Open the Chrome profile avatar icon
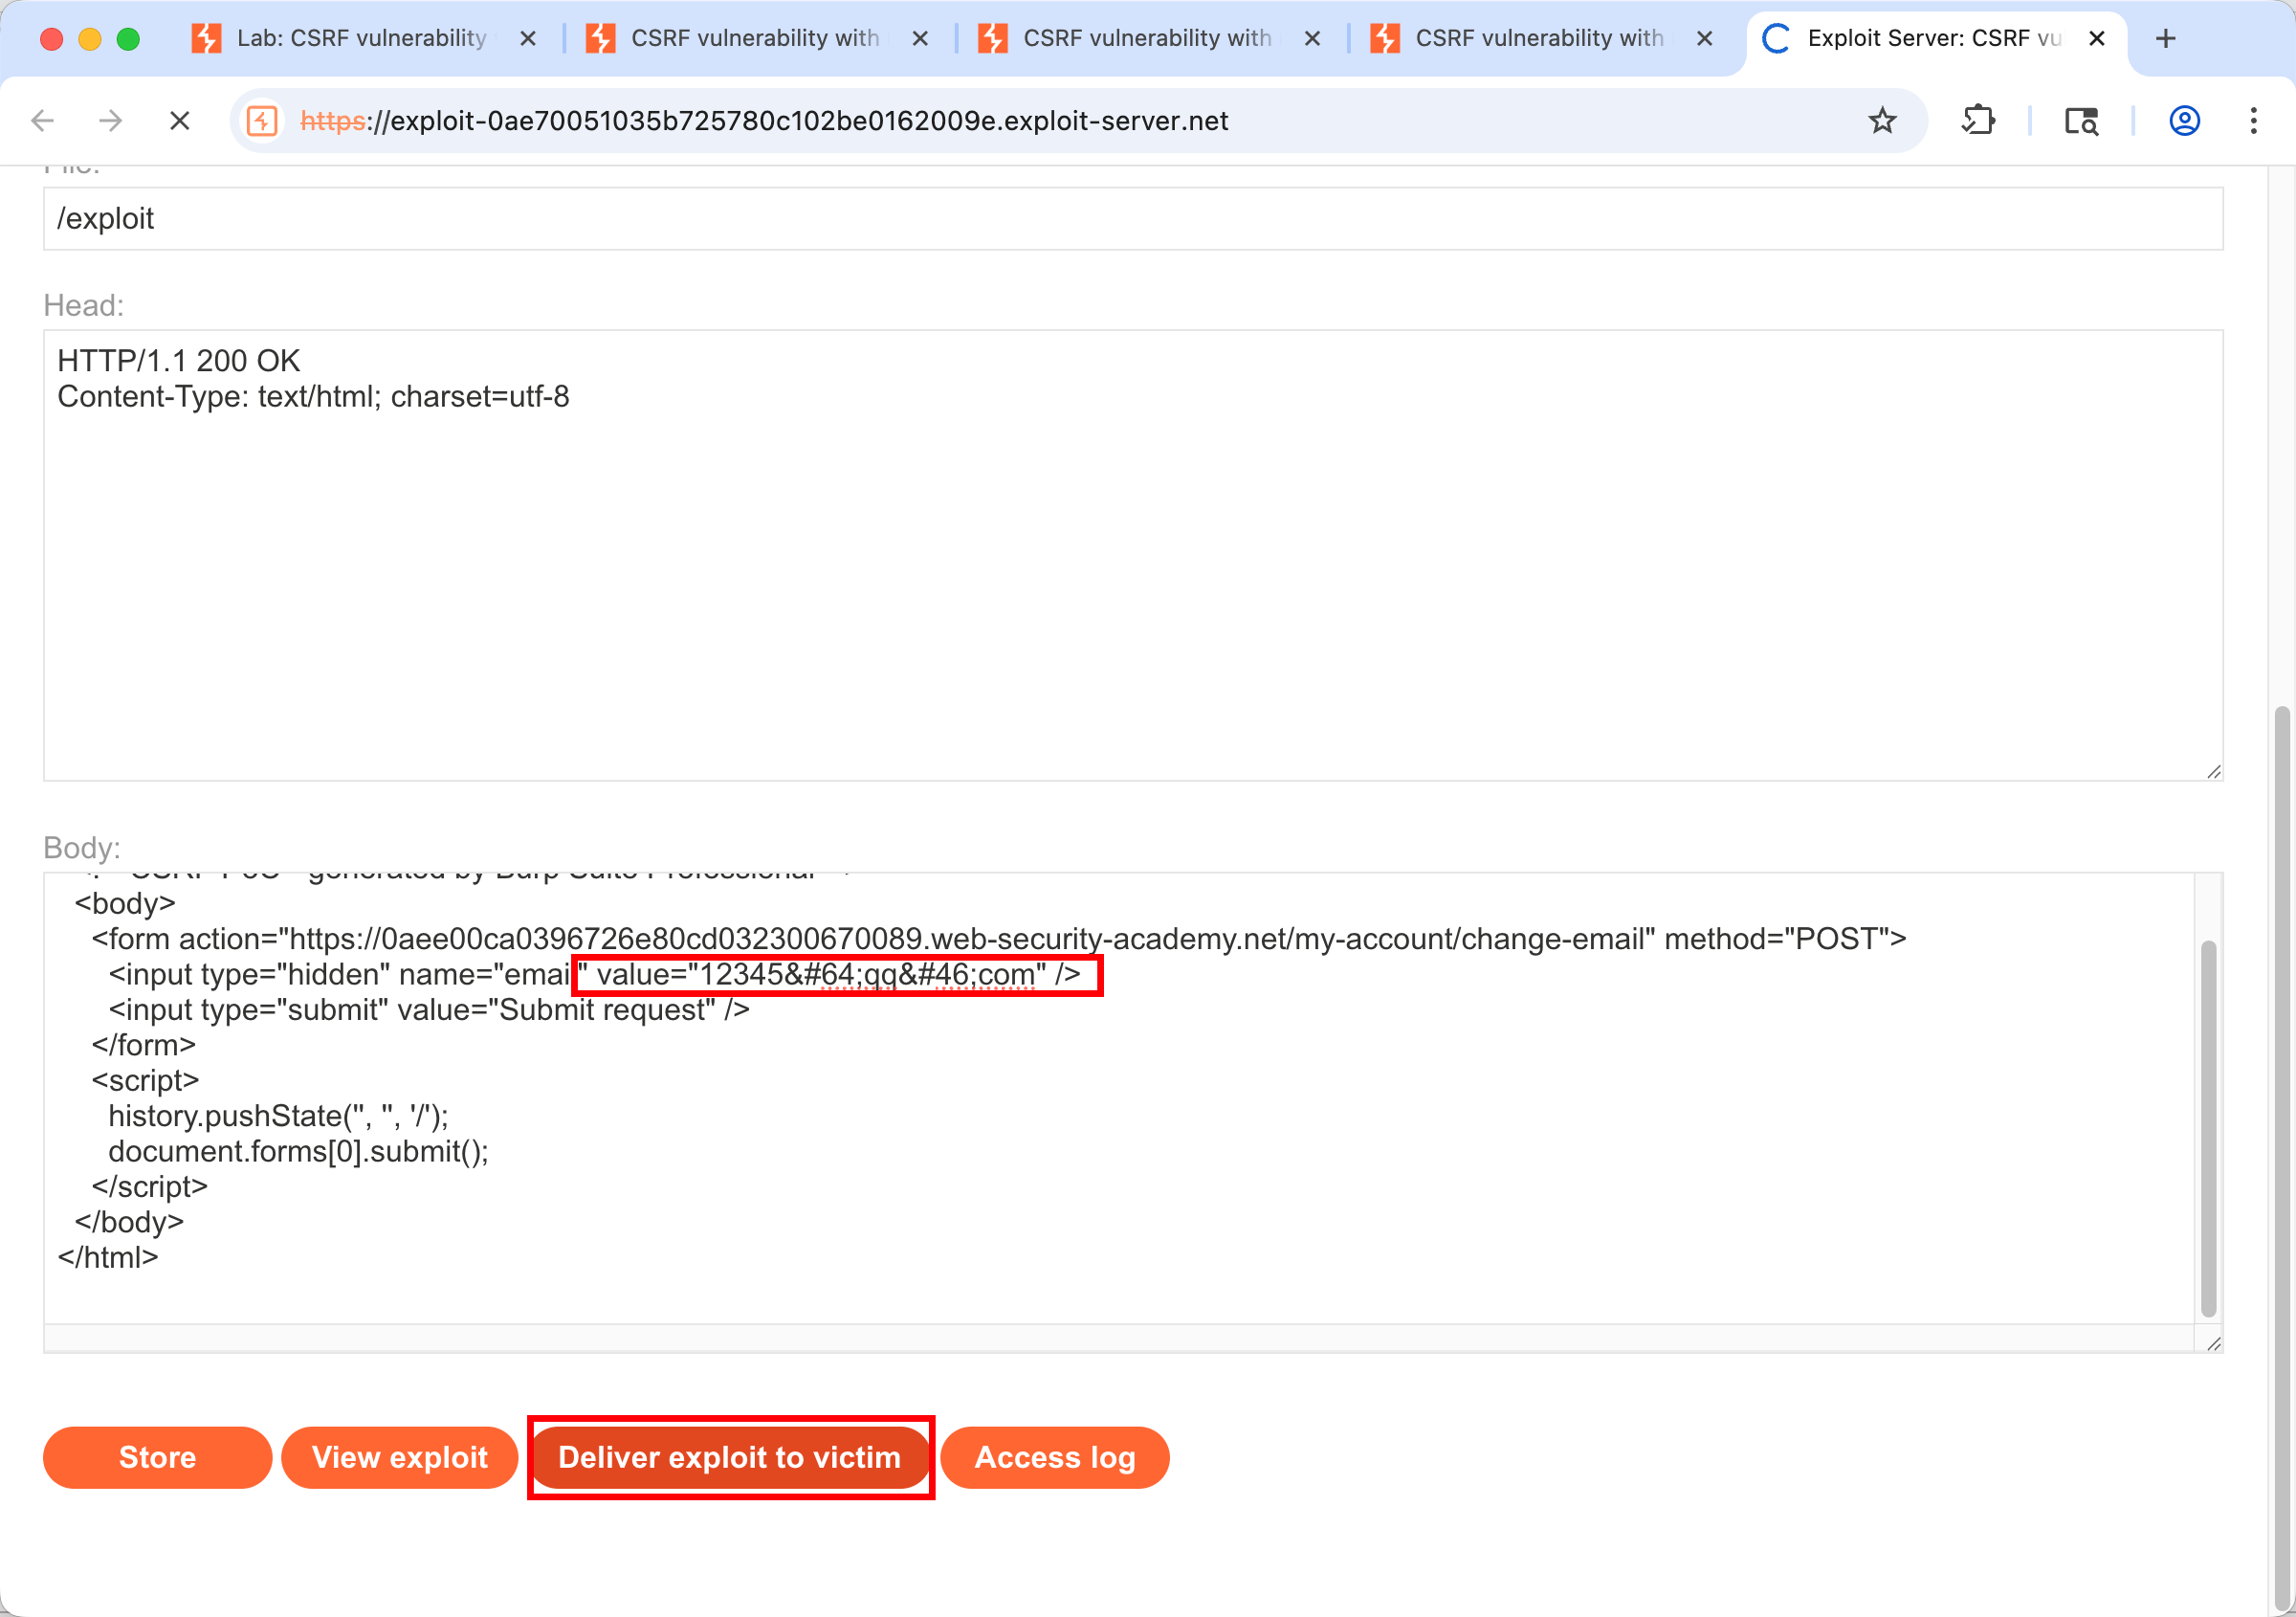This screenshot has height=1617, width=2296. 2184,121
